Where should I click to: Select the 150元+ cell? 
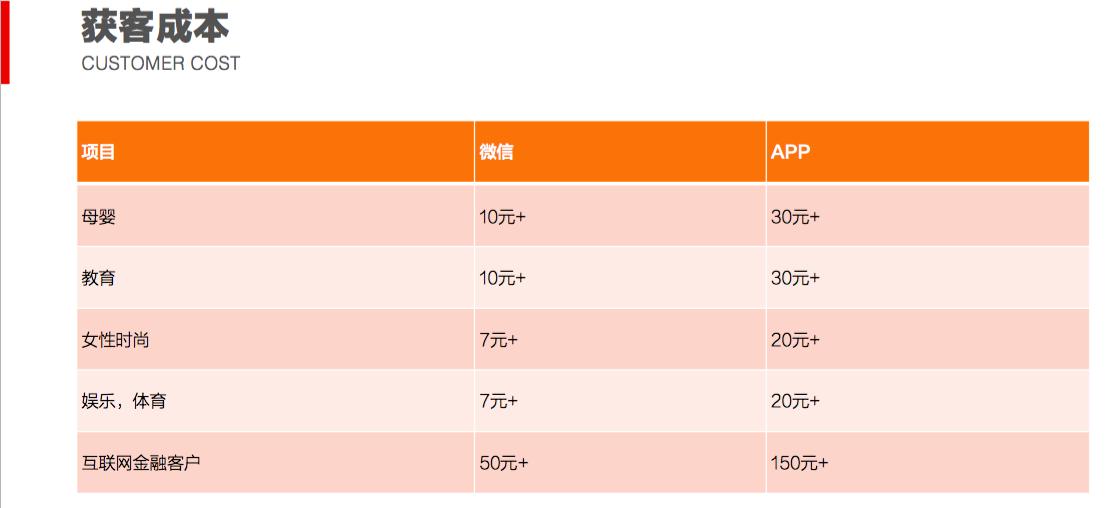point(799,463)
